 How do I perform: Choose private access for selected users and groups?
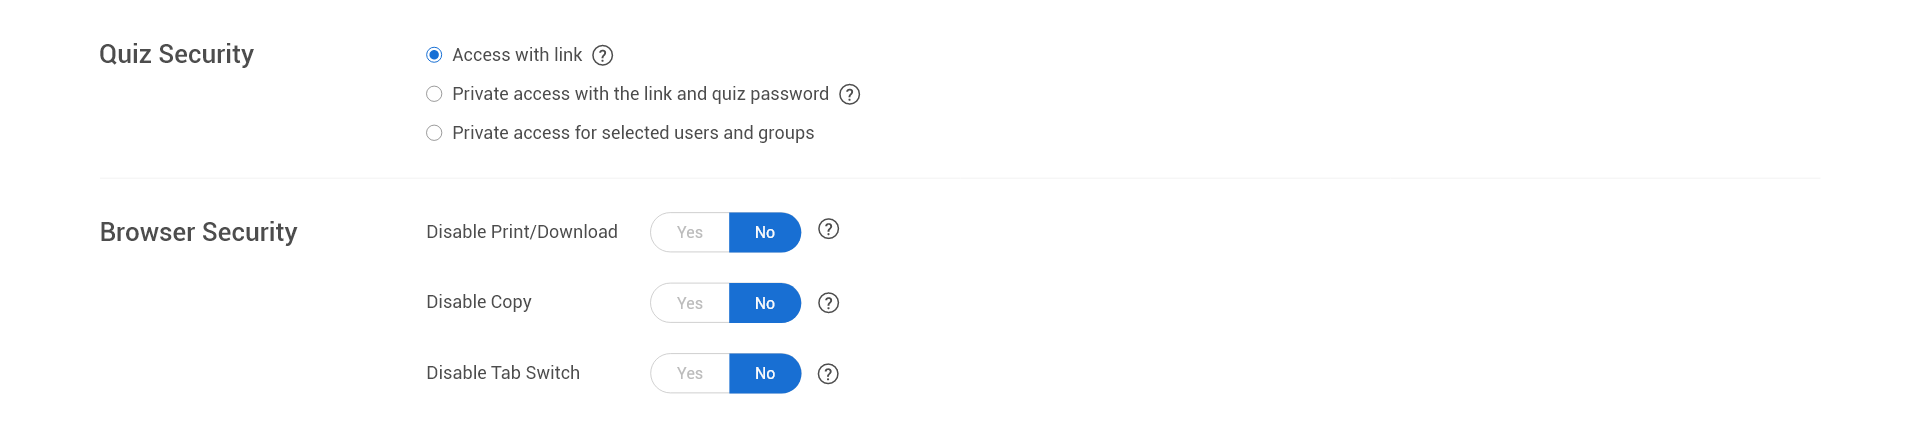coord(434,133)
